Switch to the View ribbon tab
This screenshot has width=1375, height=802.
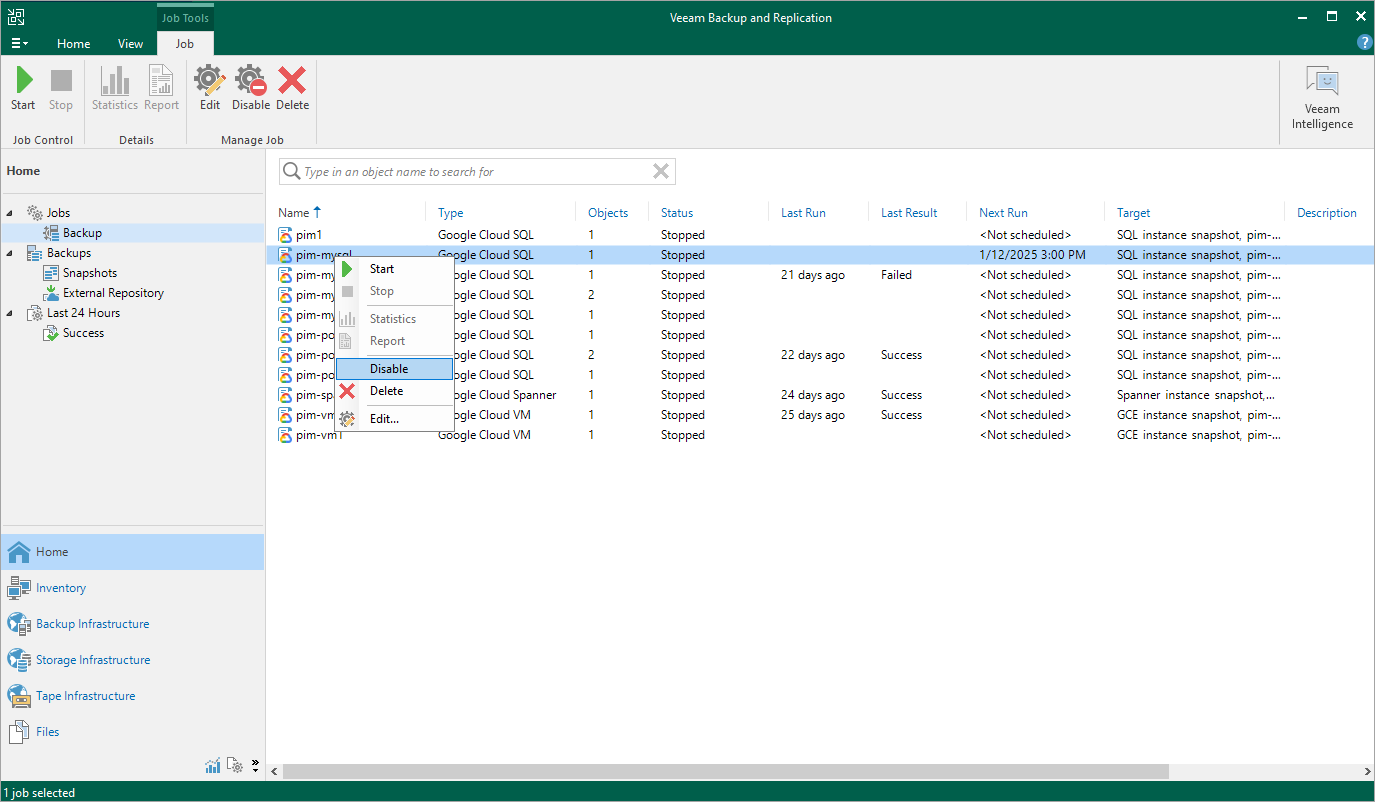point(130,43)
